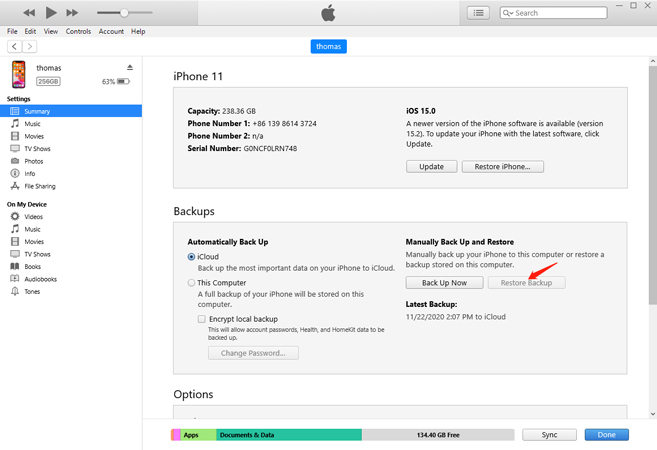657x450 pixels.
Task: Enable Encrypt local backup checkbox
Action: coord(202,317)
